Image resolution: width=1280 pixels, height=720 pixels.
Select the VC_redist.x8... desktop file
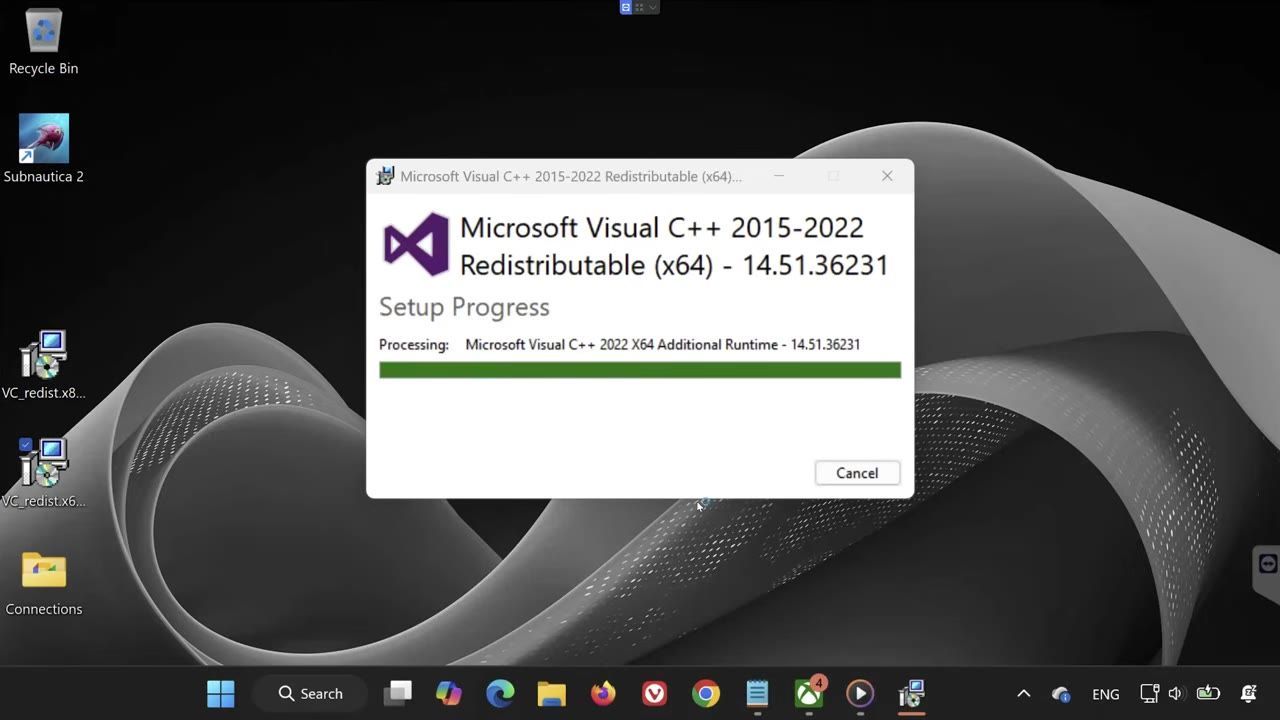[x=44, y=365]
